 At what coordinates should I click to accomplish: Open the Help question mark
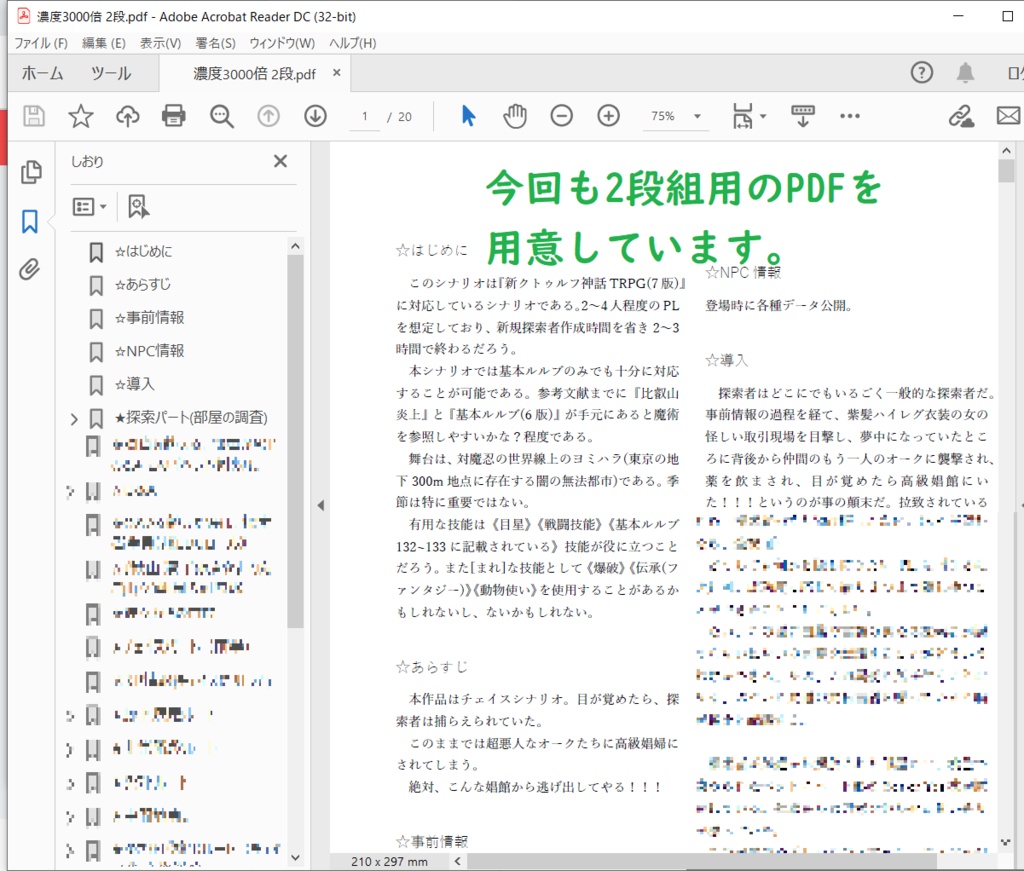tap(921, 72)
